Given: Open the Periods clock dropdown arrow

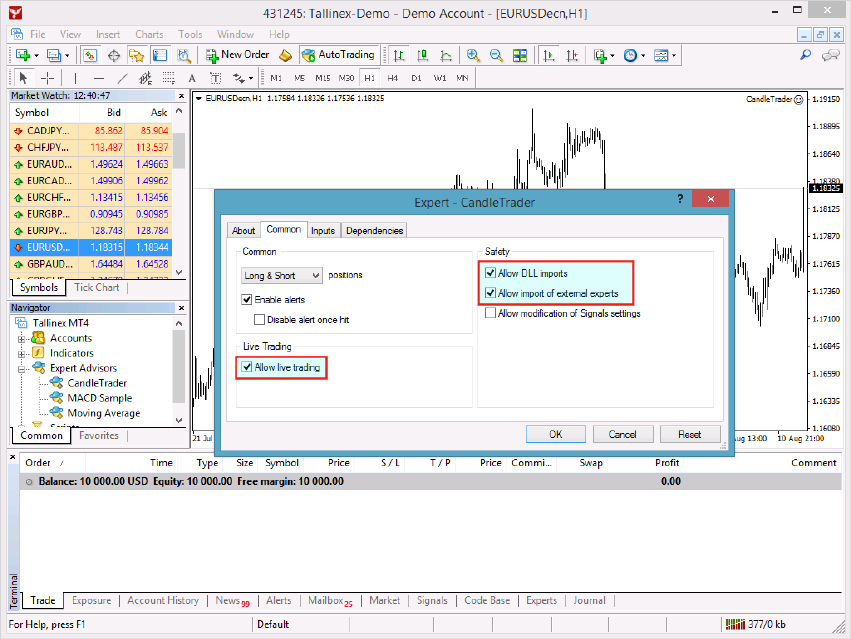Looking at the screenshot, I should pyautogui.click(x=643, y=55).
